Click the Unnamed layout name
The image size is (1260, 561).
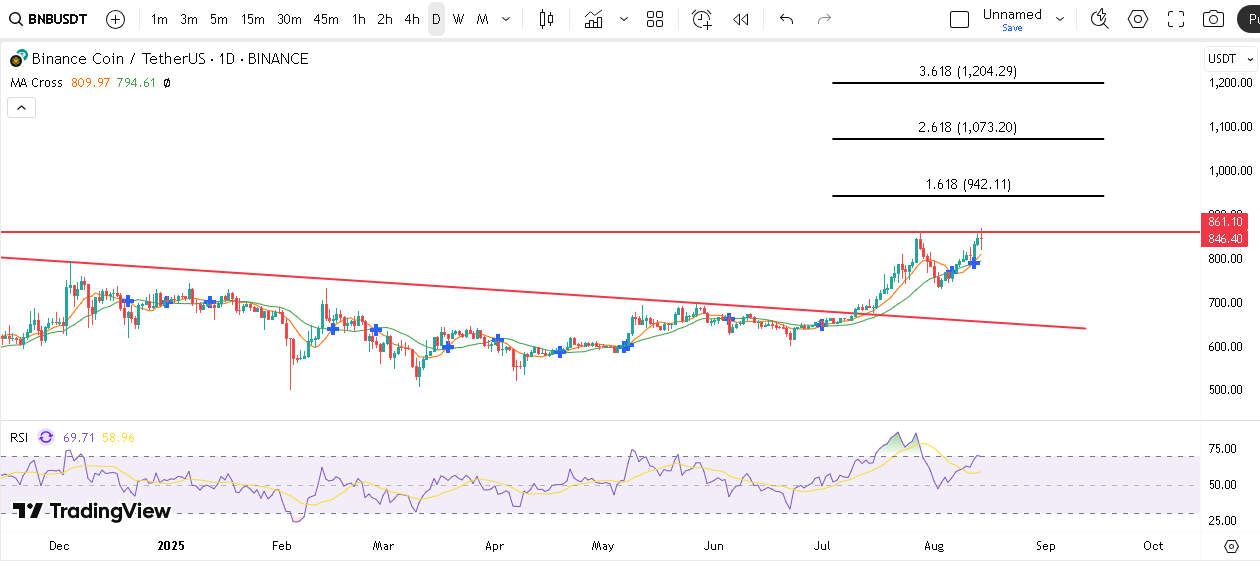pos(1012,14)
